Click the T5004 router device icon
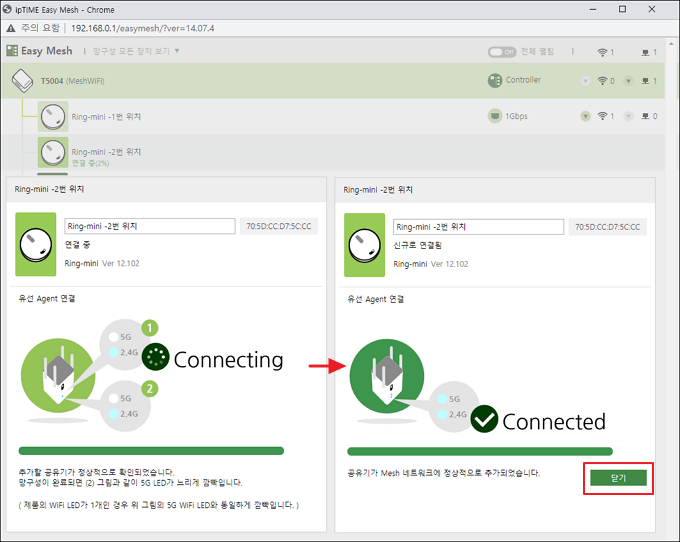680x542 pixels. pyautogui.click(x=22, y=81)
